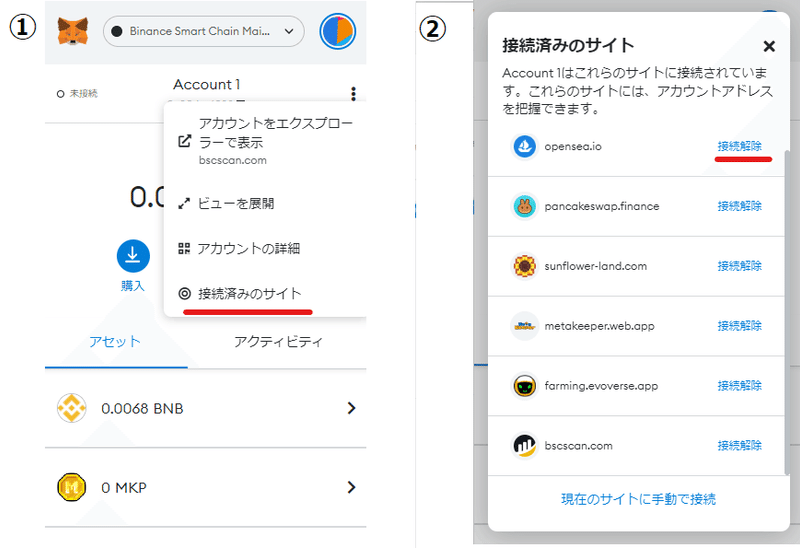The image size is (800, 548).
Task: Expand the BNB row chevron
Action: click(351, 408)
